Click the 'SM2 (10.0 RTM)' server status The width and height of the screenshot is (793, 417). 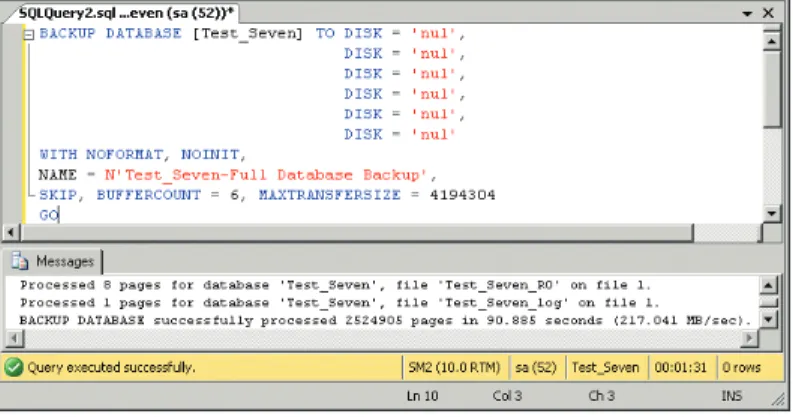pyautogui.click(x=454, y=367)
